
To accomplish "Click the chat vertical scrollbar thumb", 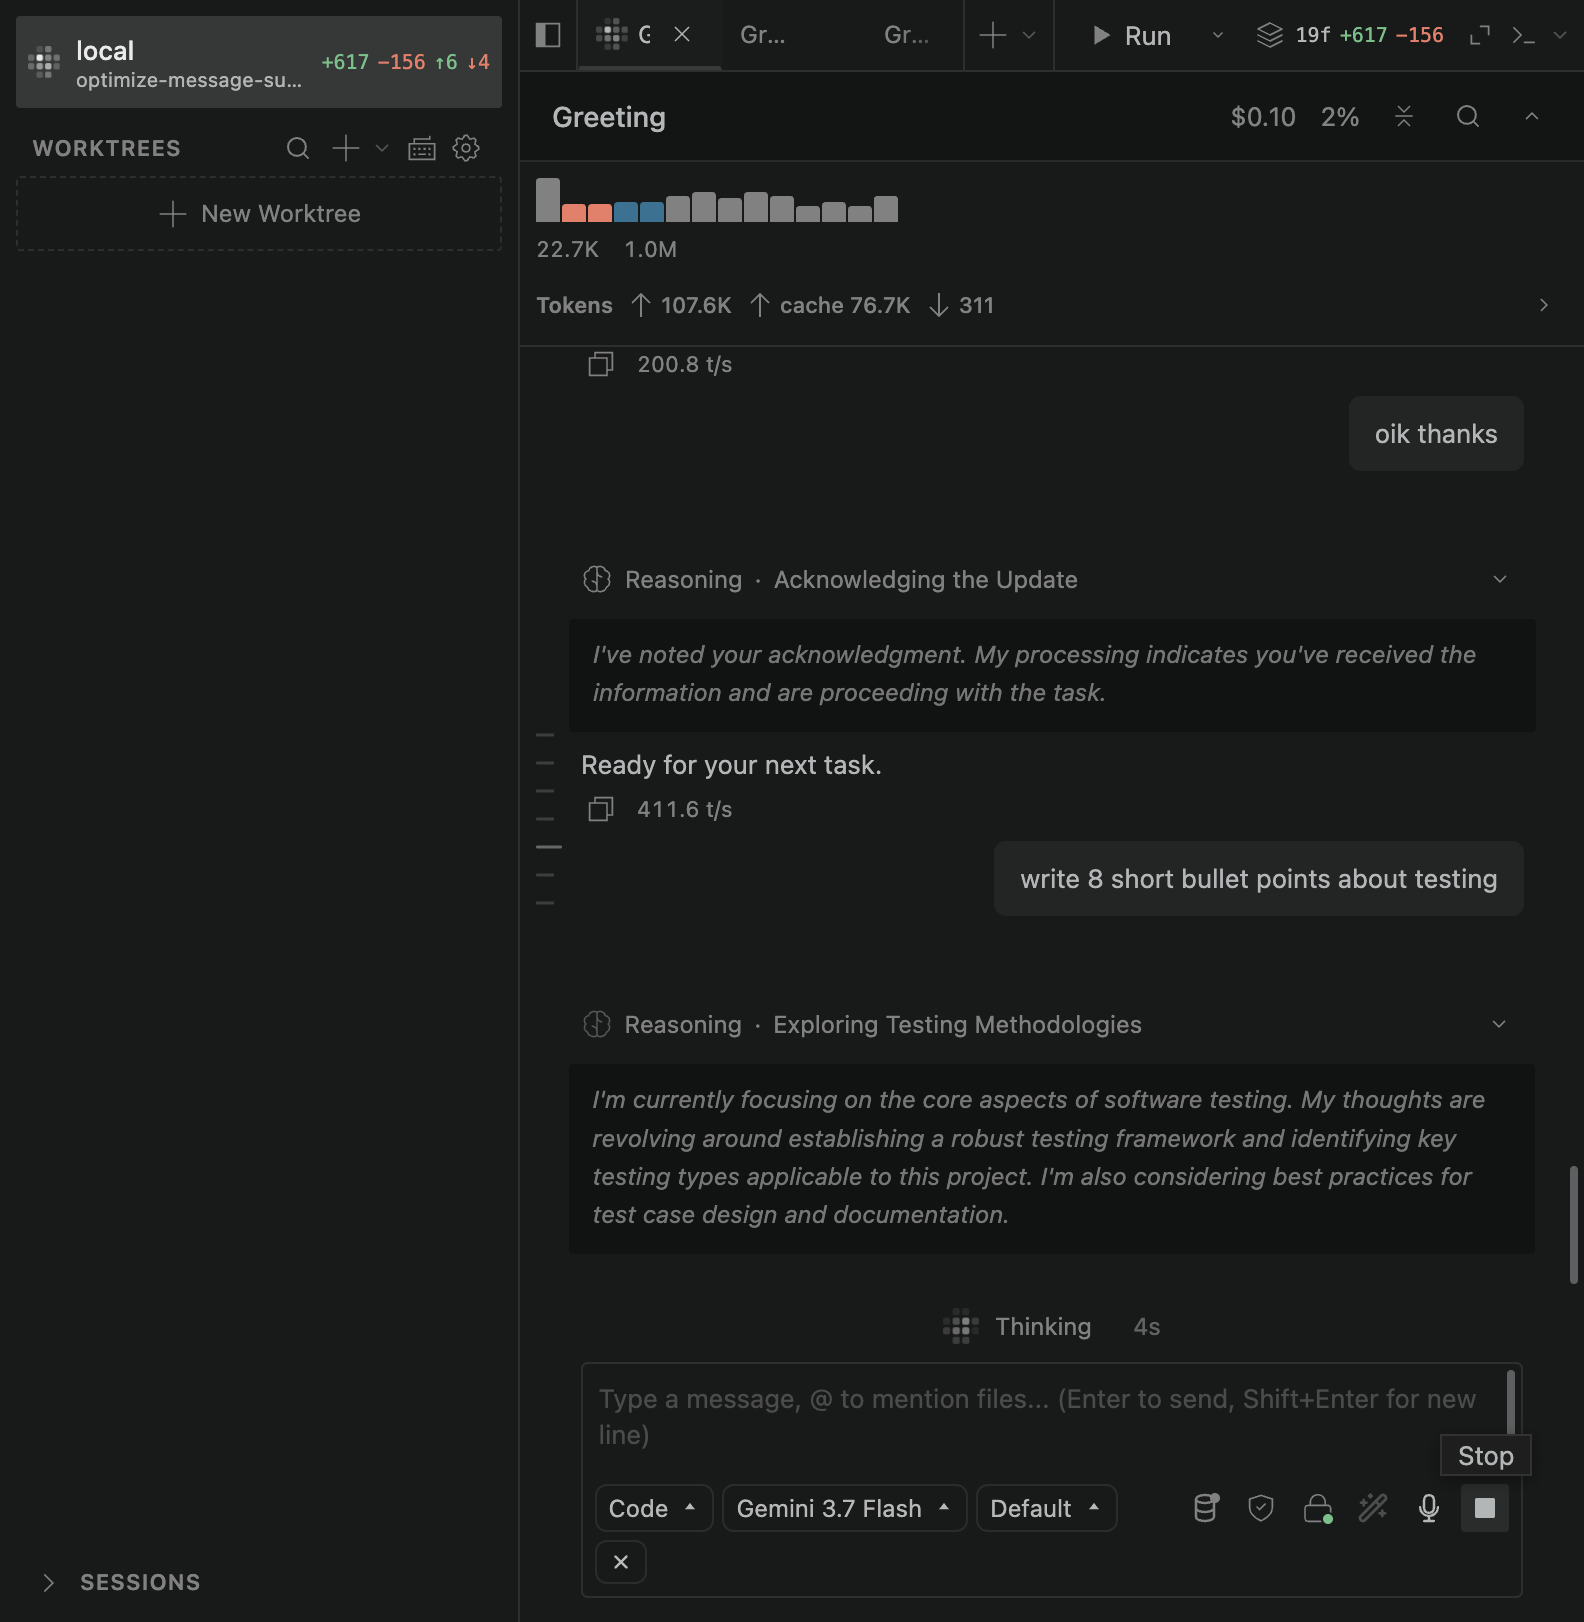I will (1573, 1224).
